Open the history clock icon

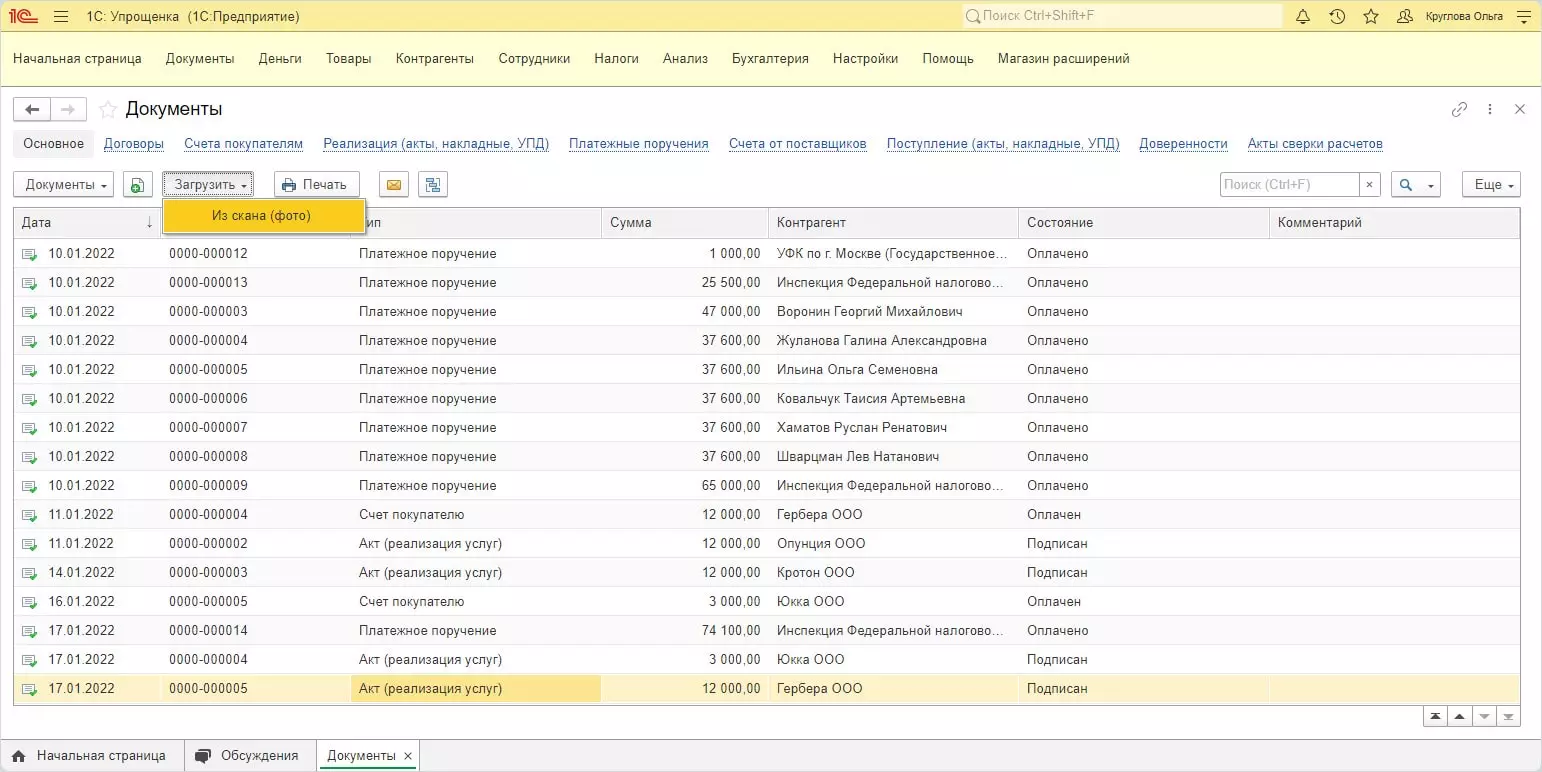[1337, 16]
